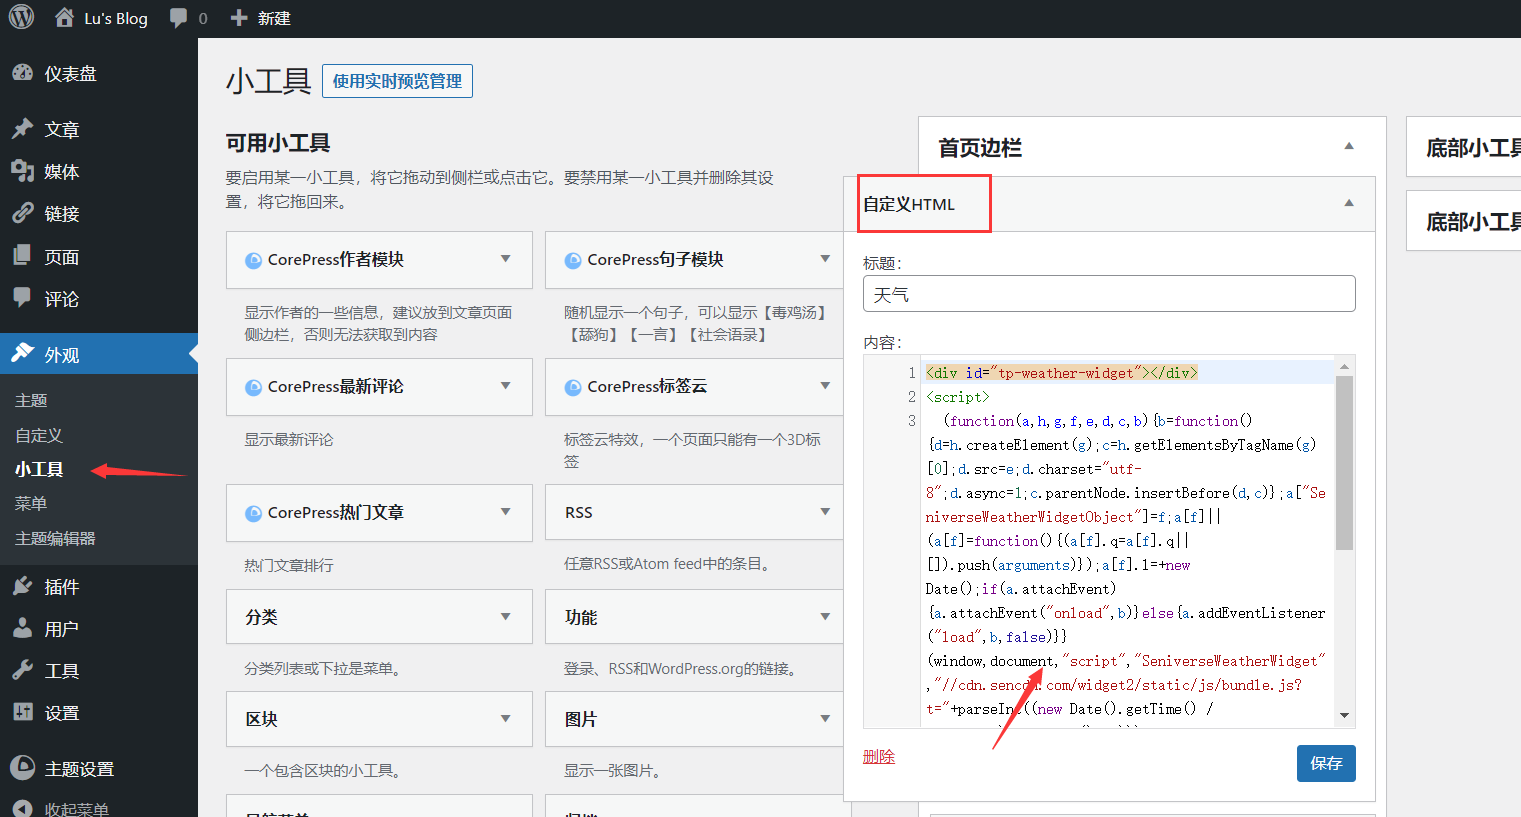Screen dimensions: 1521x817
Task: Open the 主题 submenu item
Action: click(31, 400)
